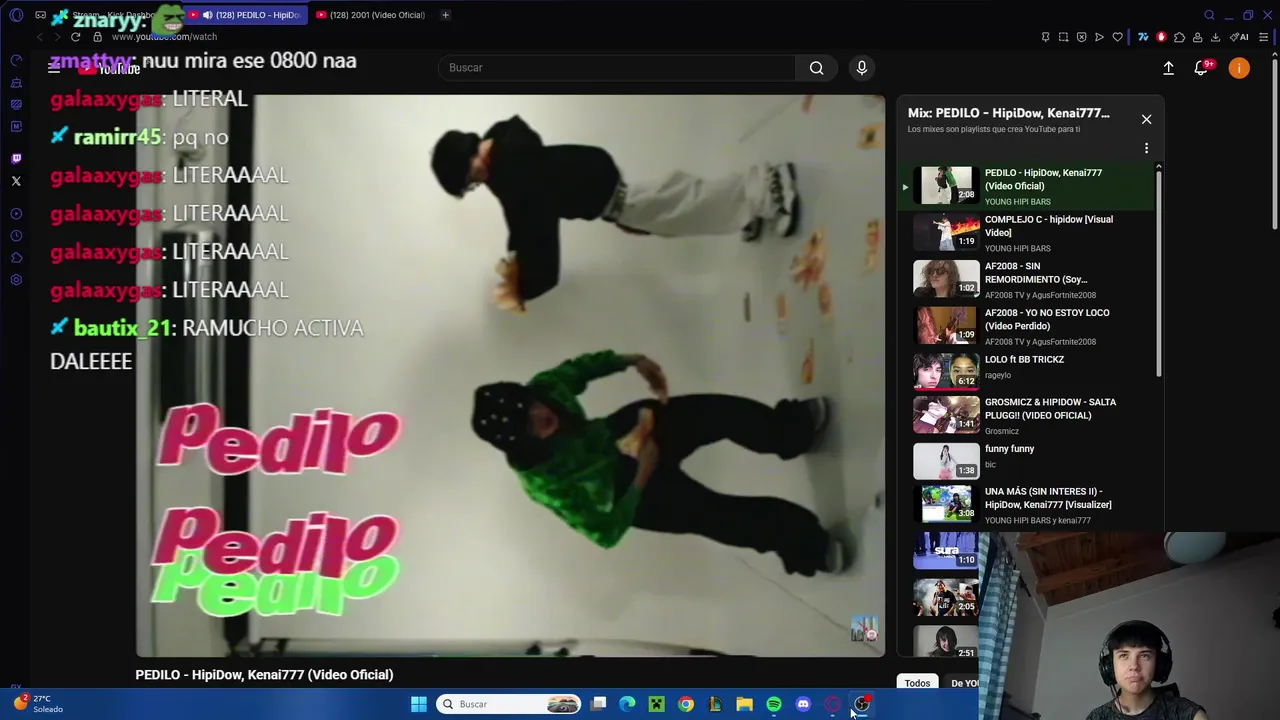Open YouTube account avatar menu
The width and height of the screenshot is (1280, 720).
click(x=1239, y=68)
